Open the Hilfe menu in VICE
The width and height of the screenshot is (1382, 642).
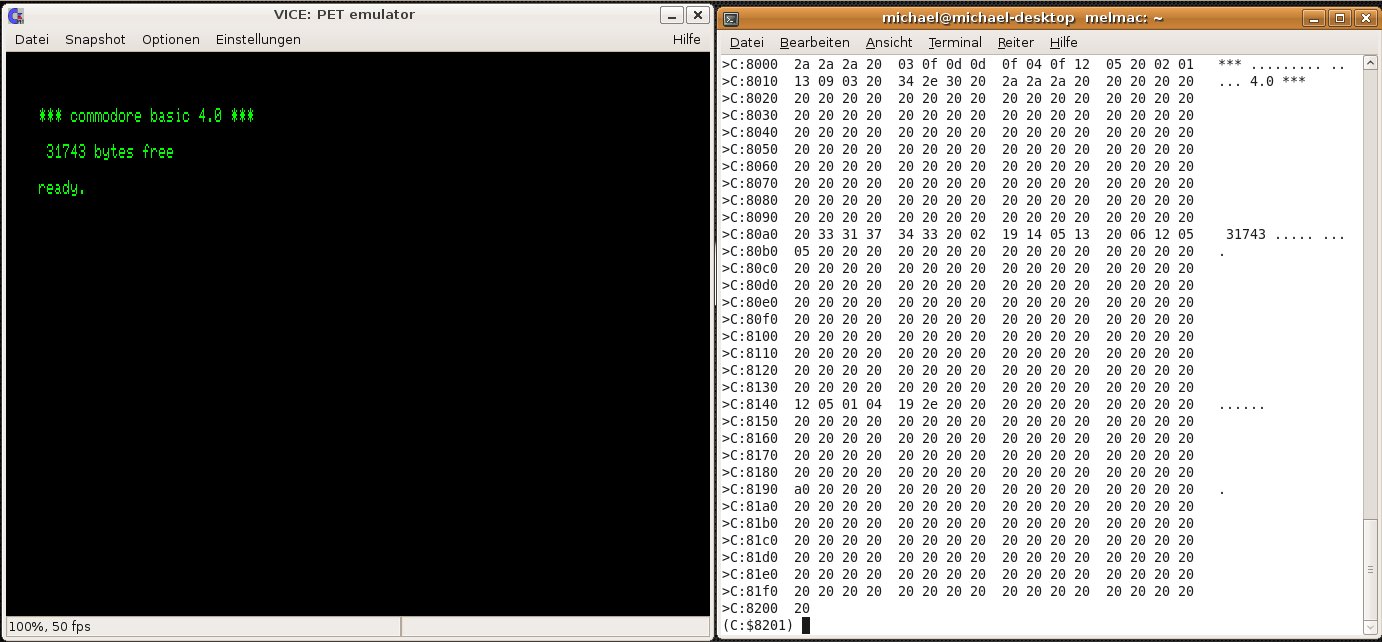687,40
